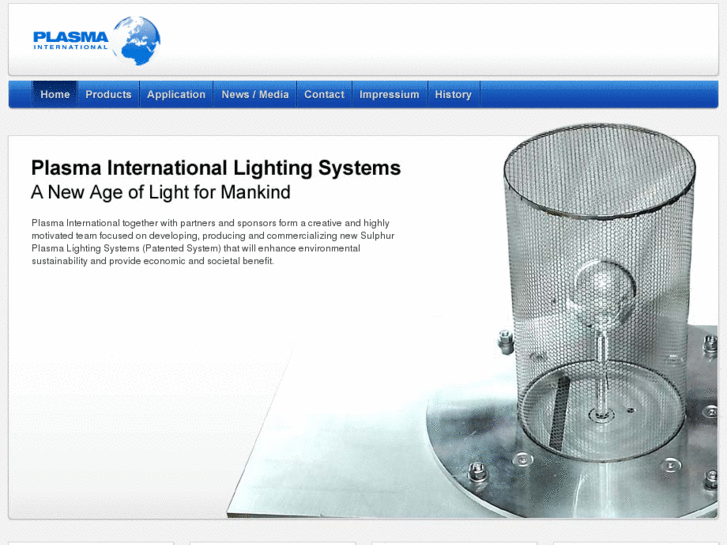Open the Home menu item

click(x=55, y=94)
